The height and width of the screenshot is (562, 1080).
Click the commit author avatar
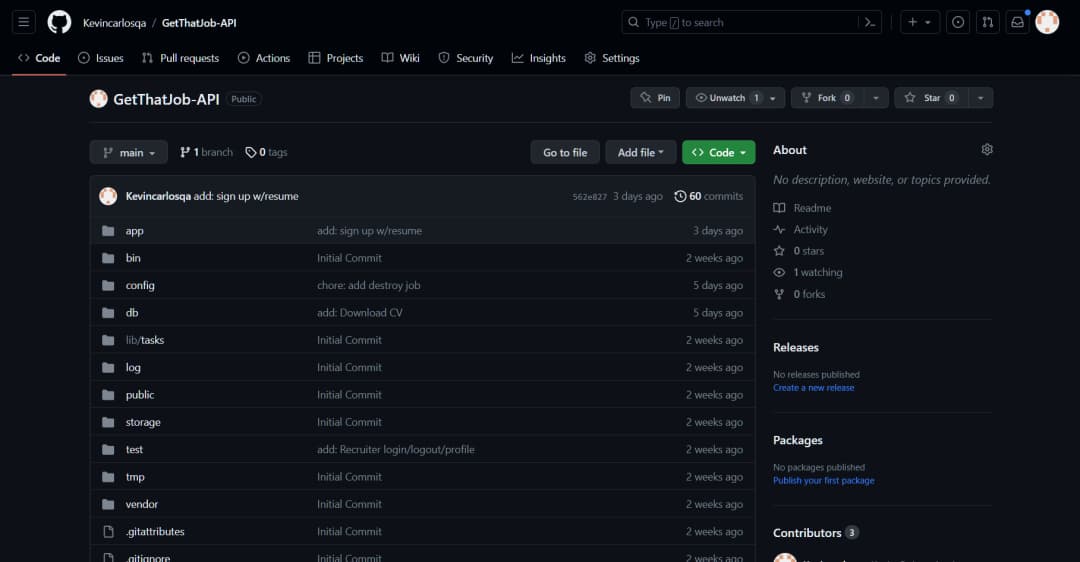pos(108,196)
